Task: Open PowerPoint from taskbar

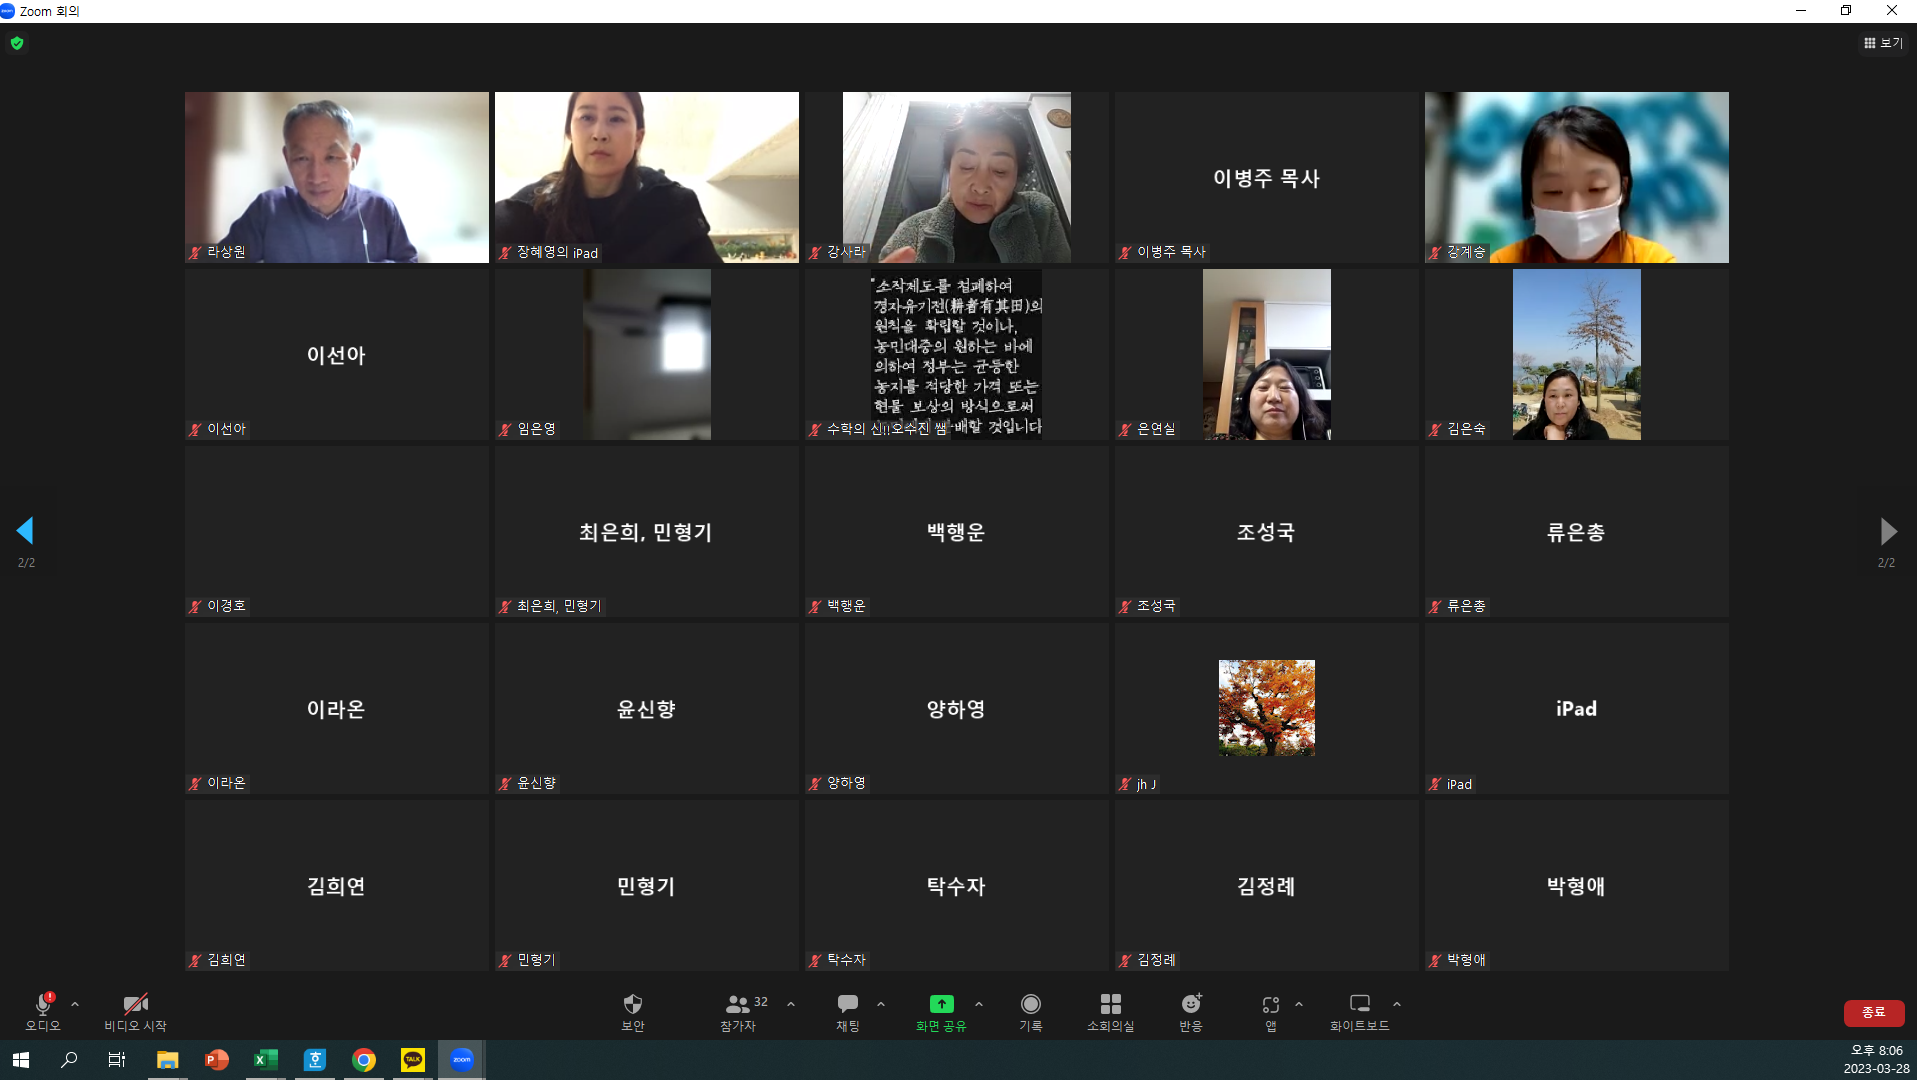Action: [216, 1060]
